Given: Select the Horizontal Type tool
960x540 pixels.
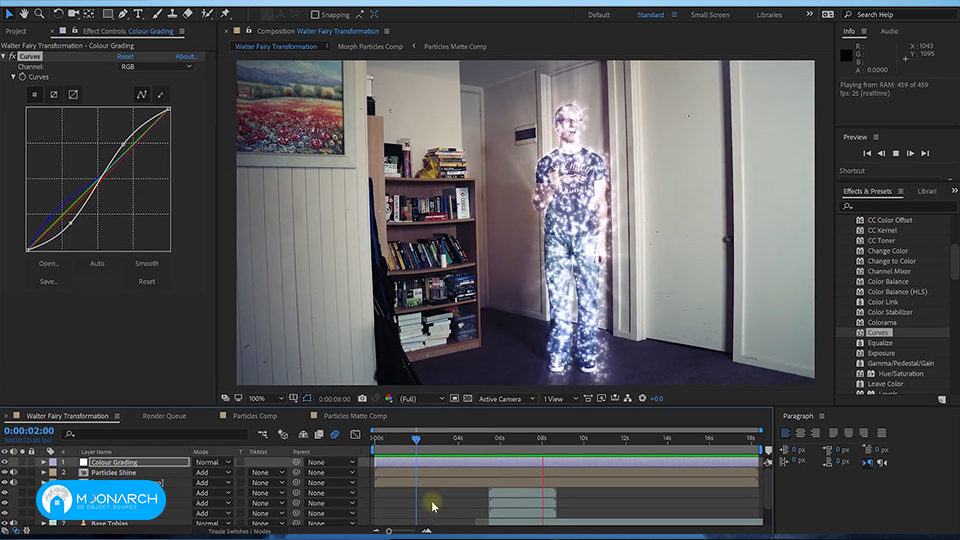Looking at the screenshot, I should pos(138,13).
